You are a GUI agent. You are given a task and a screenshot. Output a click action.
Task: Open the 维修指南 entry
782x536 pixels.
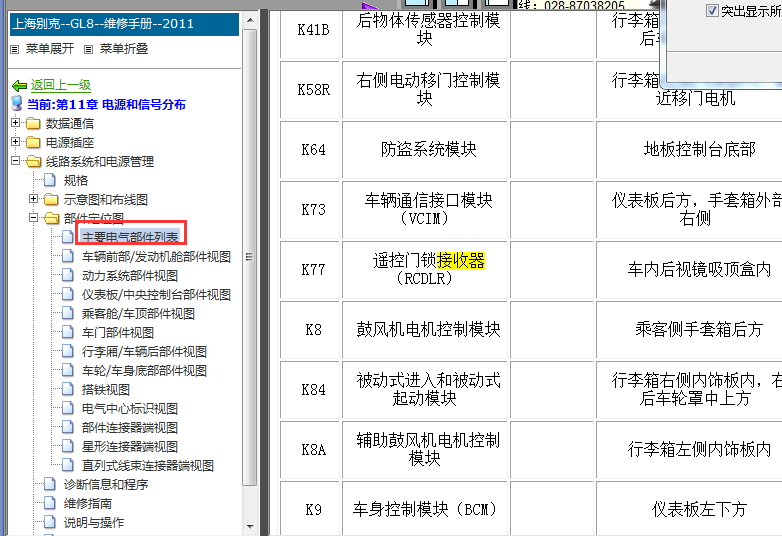point(88,504)
